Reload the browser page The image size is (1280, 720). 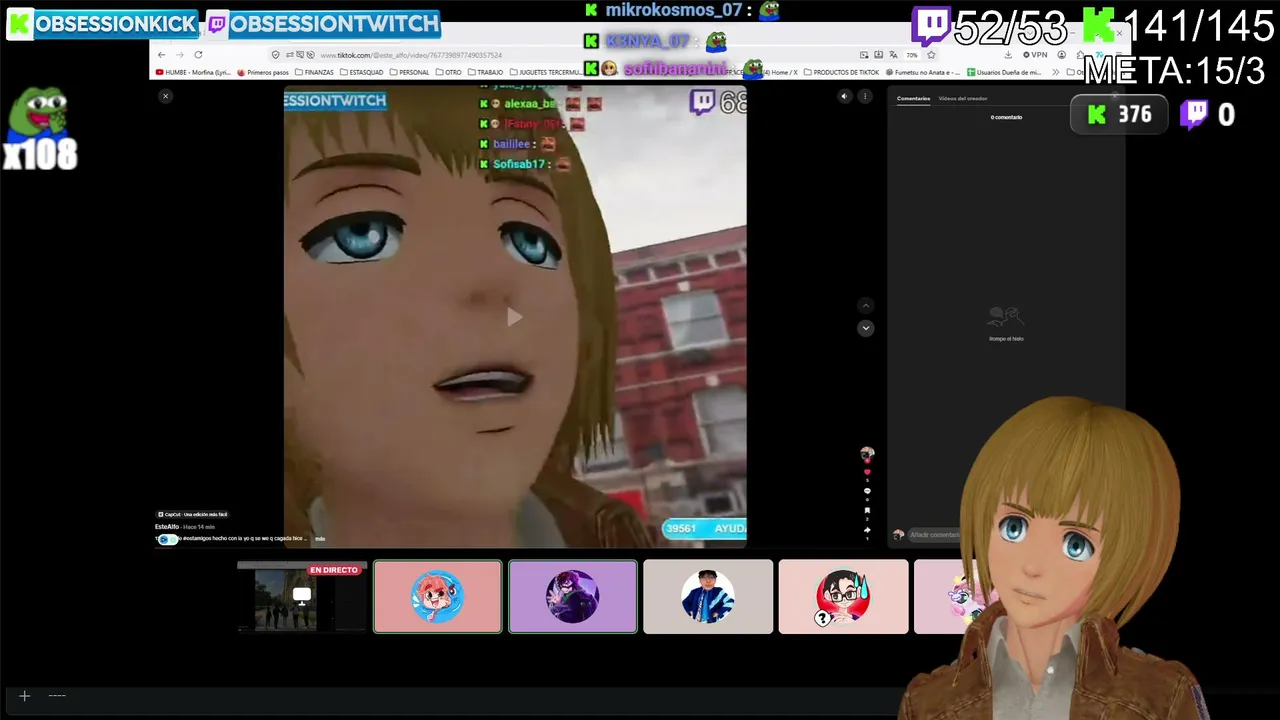pos(198,55)
